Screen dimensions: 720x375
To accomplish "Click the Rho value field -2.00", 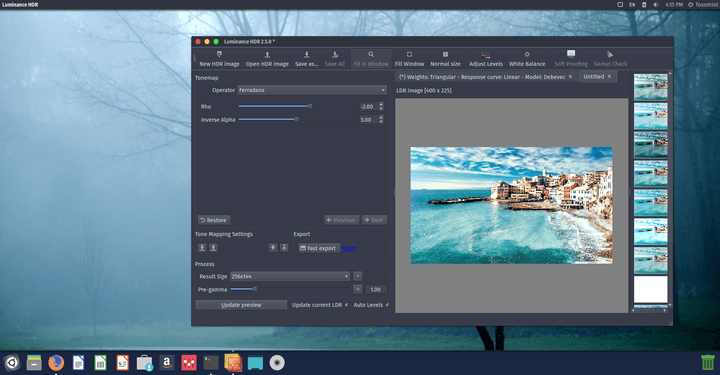I will (368, 106).
